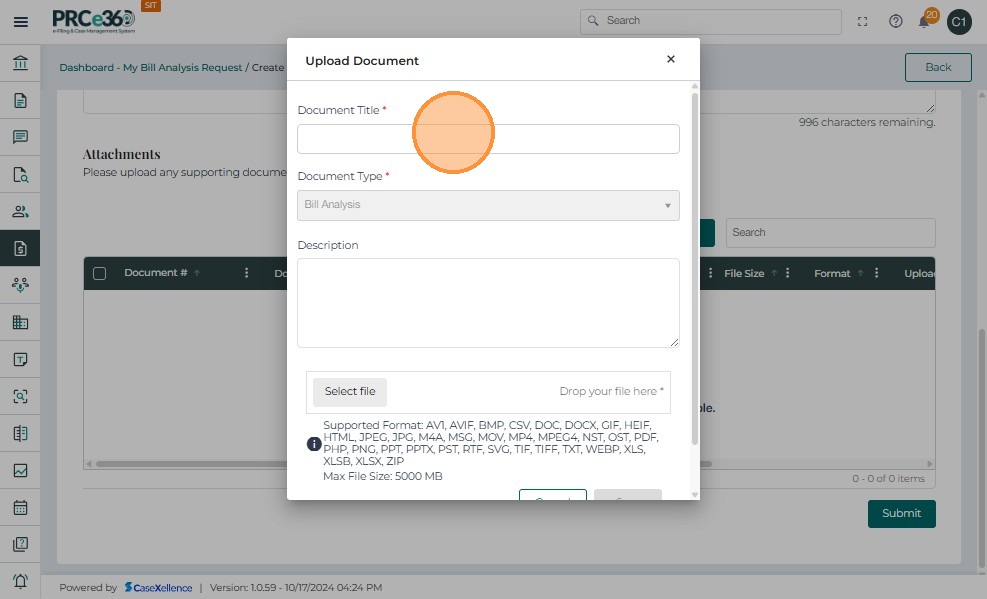Toggle fullscreen mode icon
The width and height of the screenshot is (987, 599).
863,21
